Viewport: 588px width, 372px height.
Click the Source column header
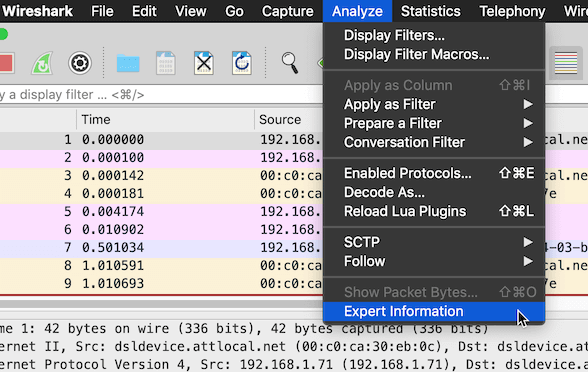(289, 120)
